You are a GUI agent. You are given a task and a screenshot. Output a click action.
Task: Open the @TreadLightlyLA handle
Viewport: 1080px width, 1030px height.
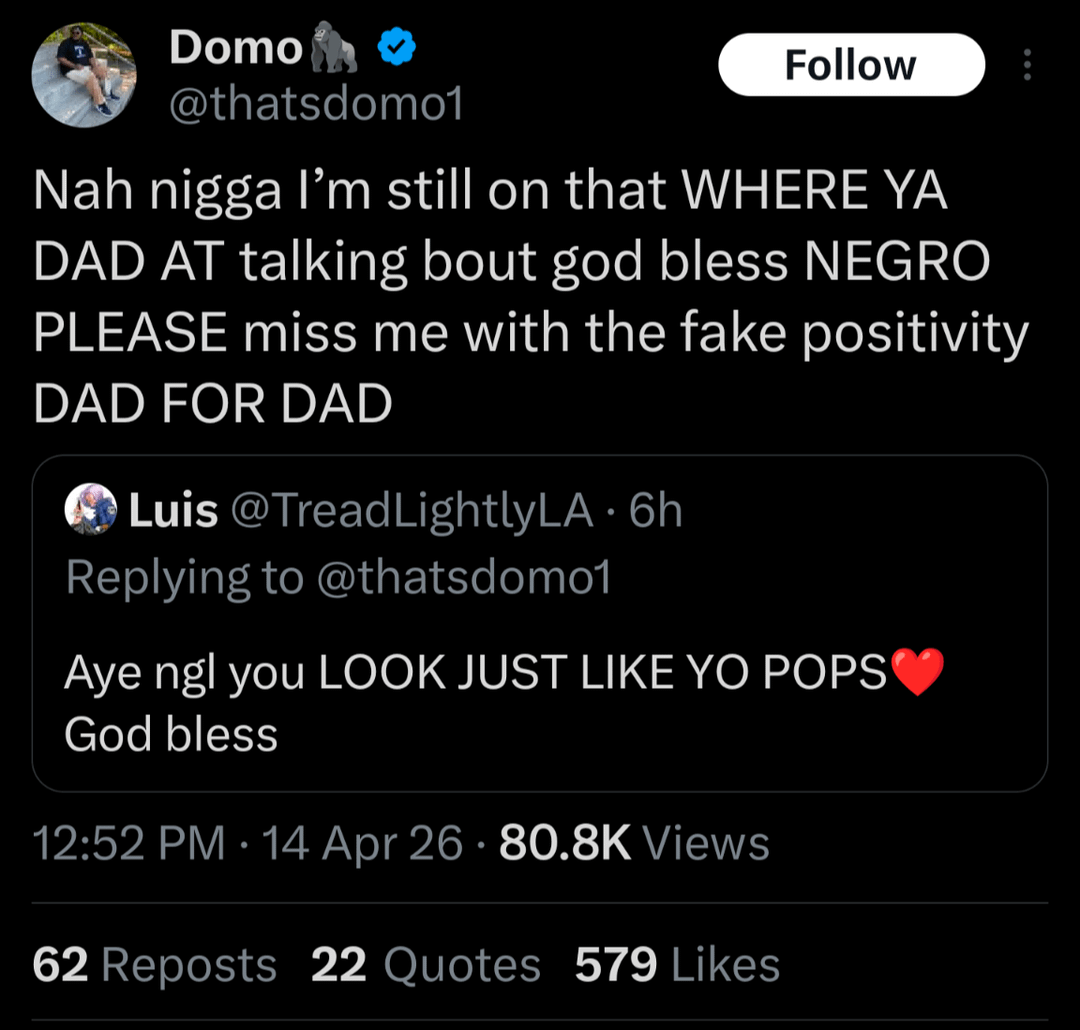(412, 512)
